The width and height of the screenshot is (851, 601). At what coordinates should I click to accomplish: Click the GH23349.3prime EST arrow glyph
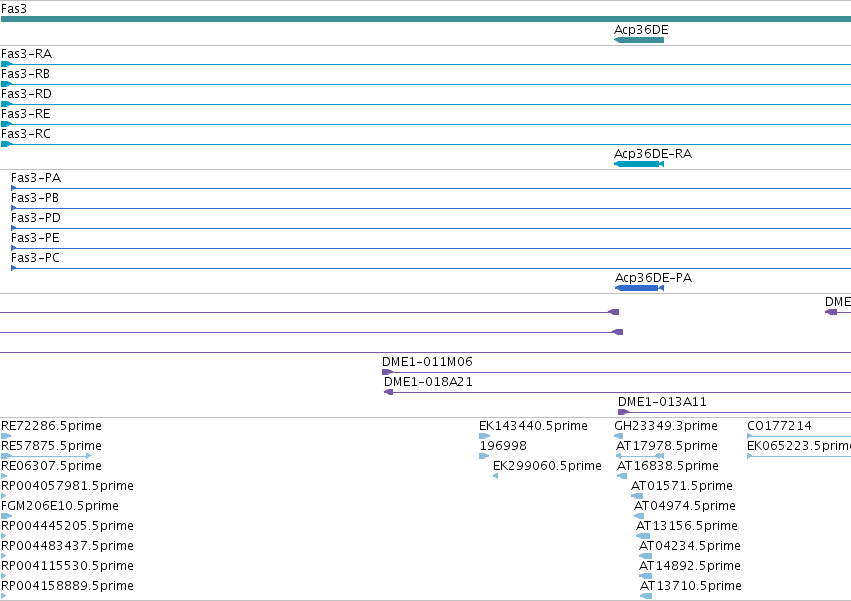[x=619, y=436]
